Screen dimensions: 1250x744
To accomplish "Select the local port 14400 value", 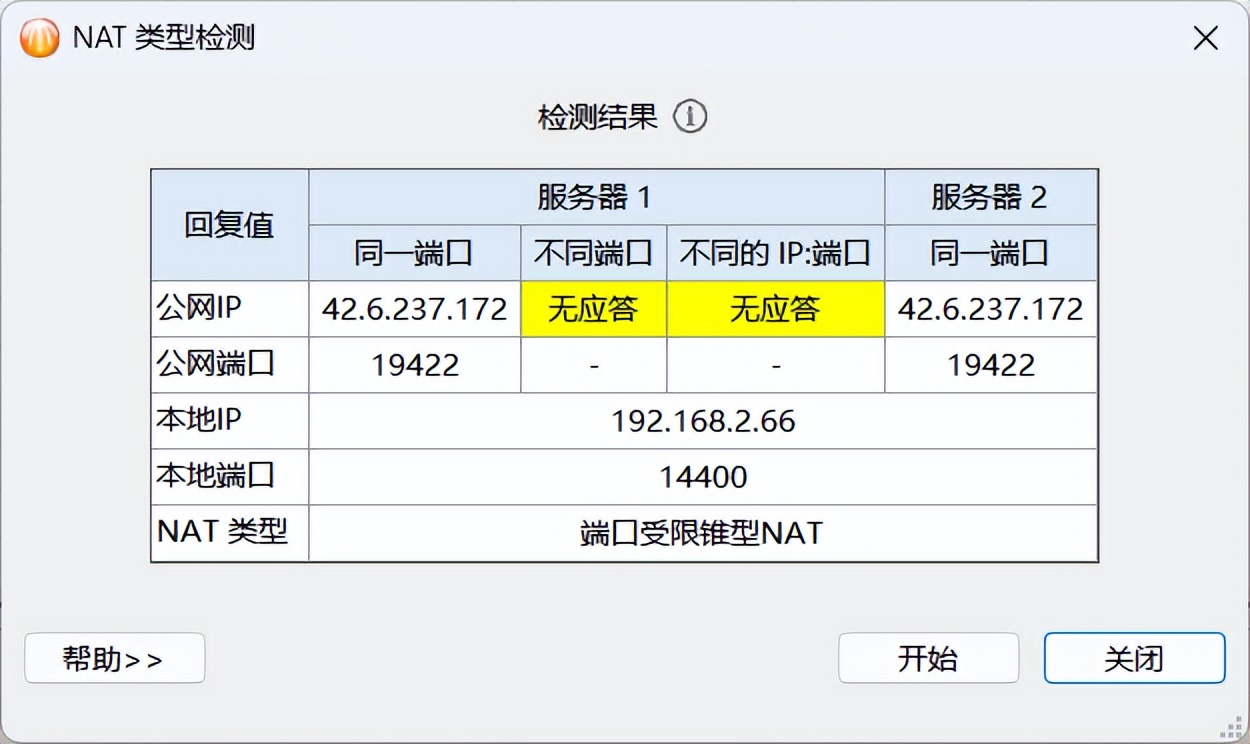I will click(x=703, y=477).
